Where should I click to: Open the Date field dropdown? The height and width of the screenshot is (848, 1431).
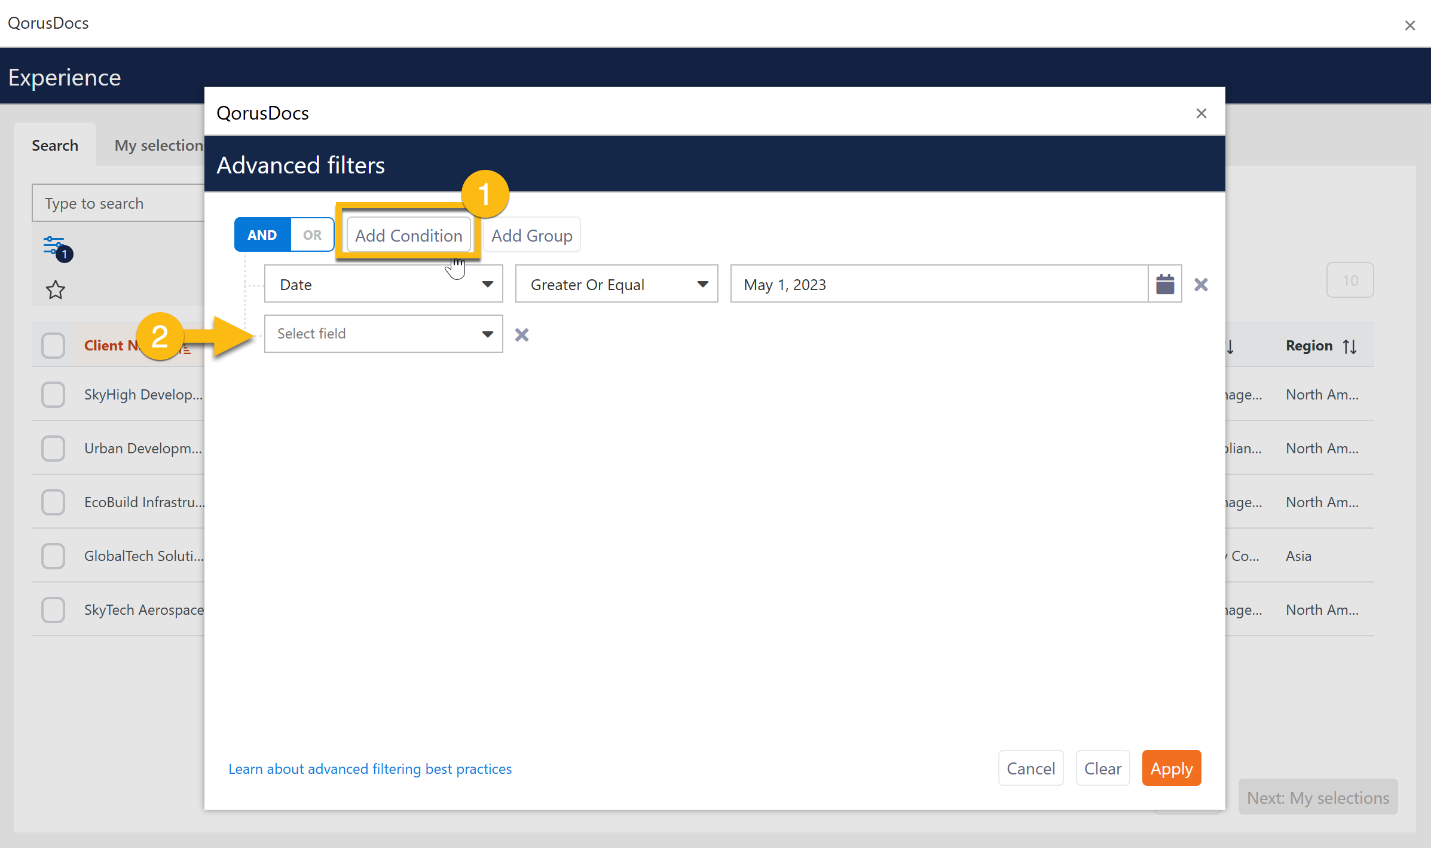383,284
